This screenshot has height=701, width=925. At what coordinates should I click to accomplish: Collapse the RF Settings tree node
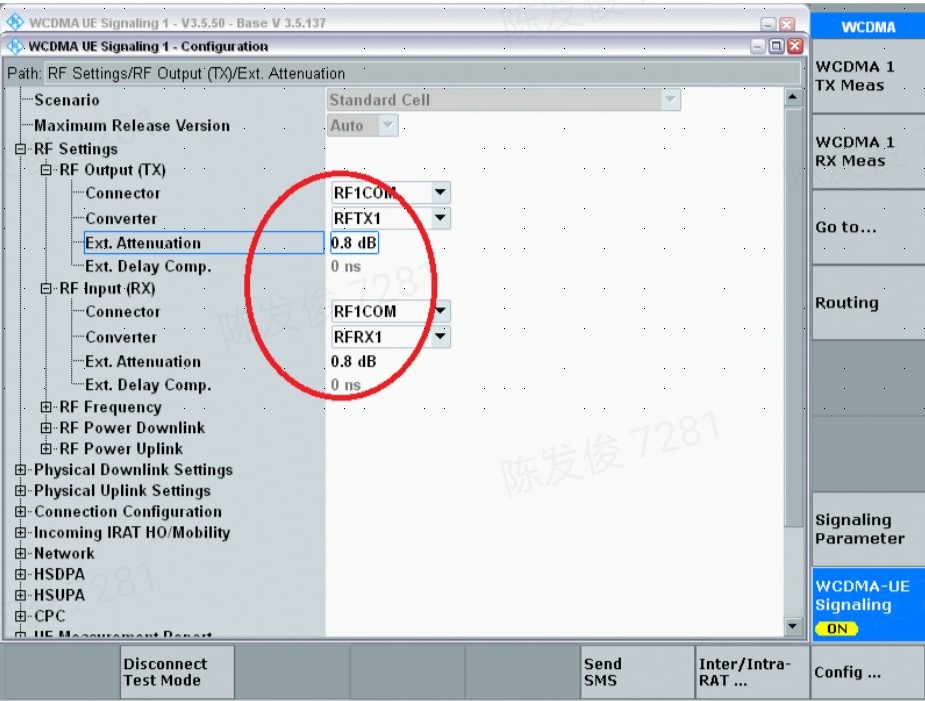click(x=21, y=149)
